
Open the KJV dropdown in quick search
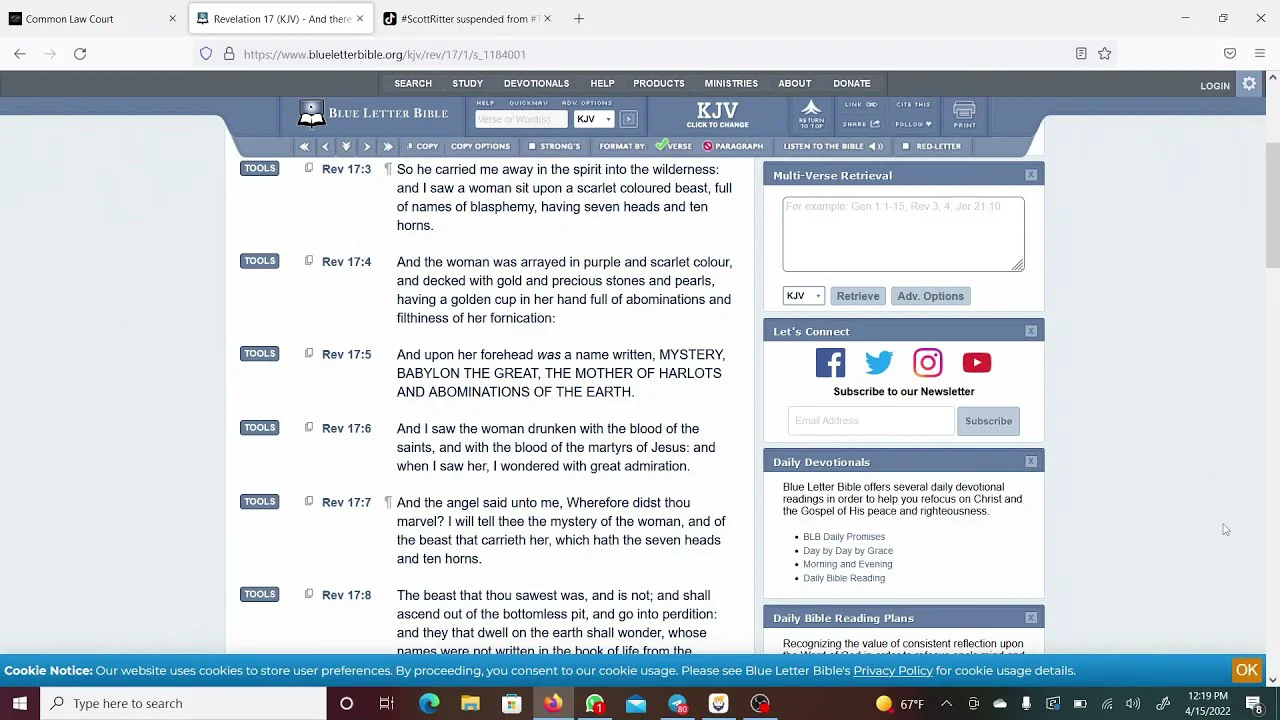(x=593, y=119)
